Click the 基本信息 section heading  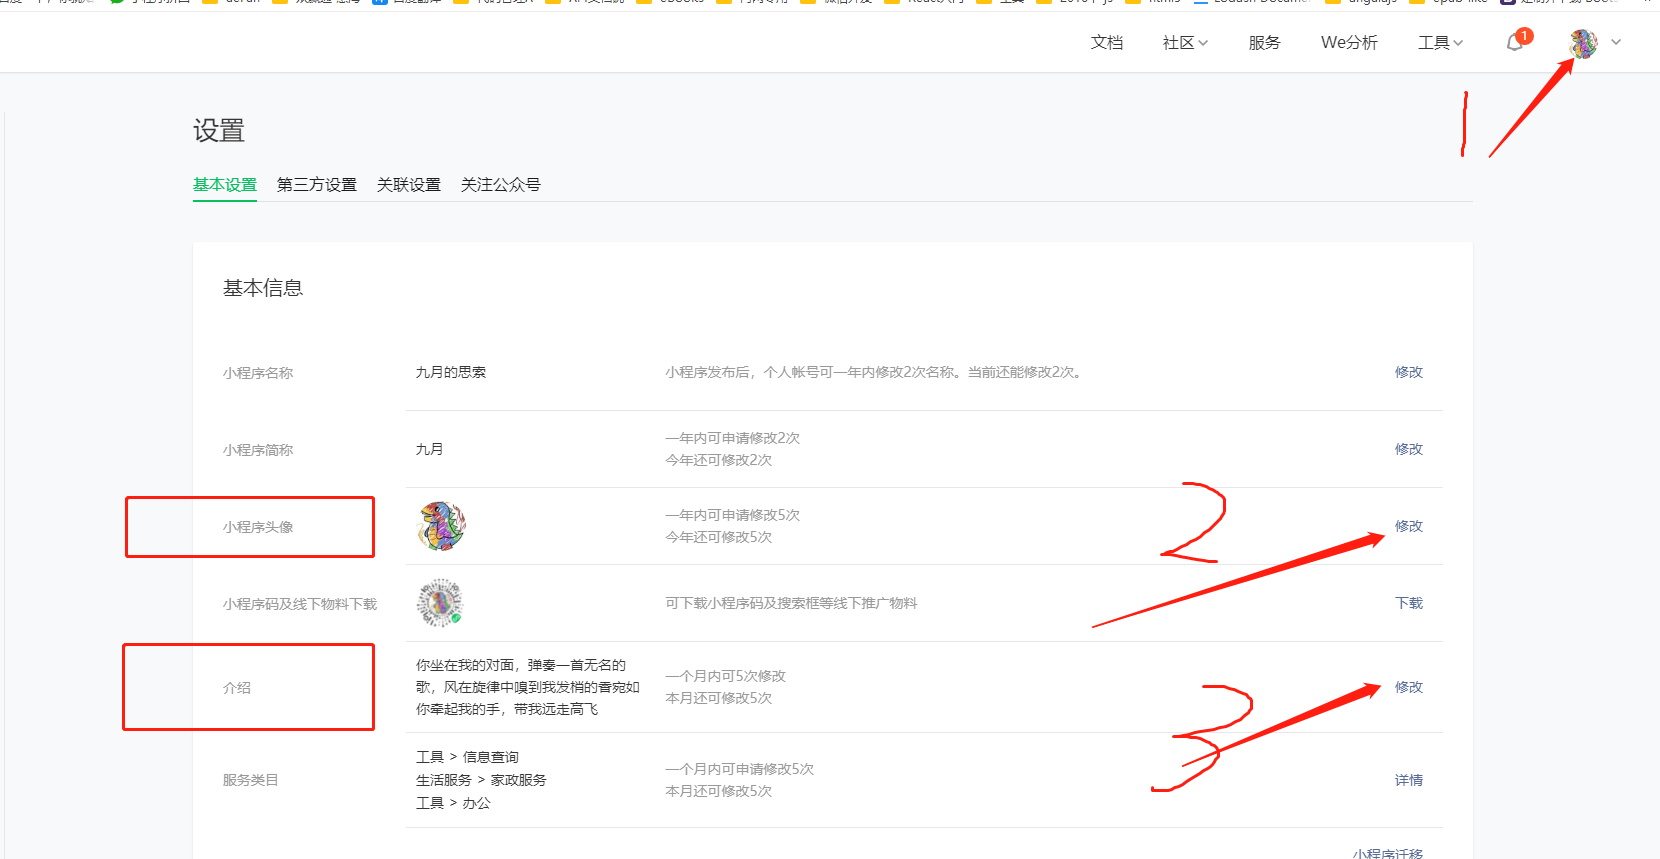coord(263,288)
